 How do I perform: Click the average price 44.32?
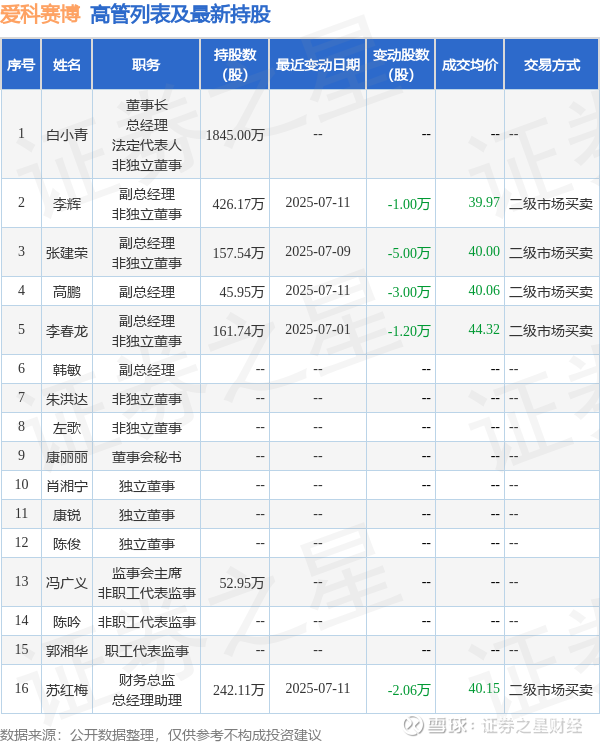pyautogui.click(x=484, y=329)
